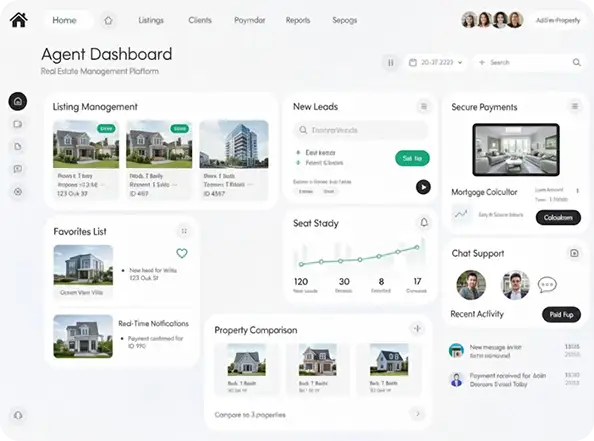Select the last data point on the line chart
The image size is (594, 441).
pos(417,247)
